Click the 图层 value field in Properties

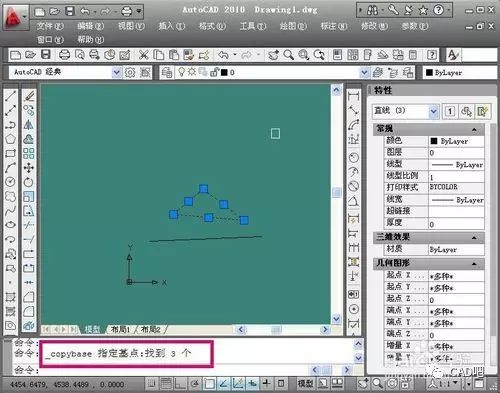[x=456, y=153]
